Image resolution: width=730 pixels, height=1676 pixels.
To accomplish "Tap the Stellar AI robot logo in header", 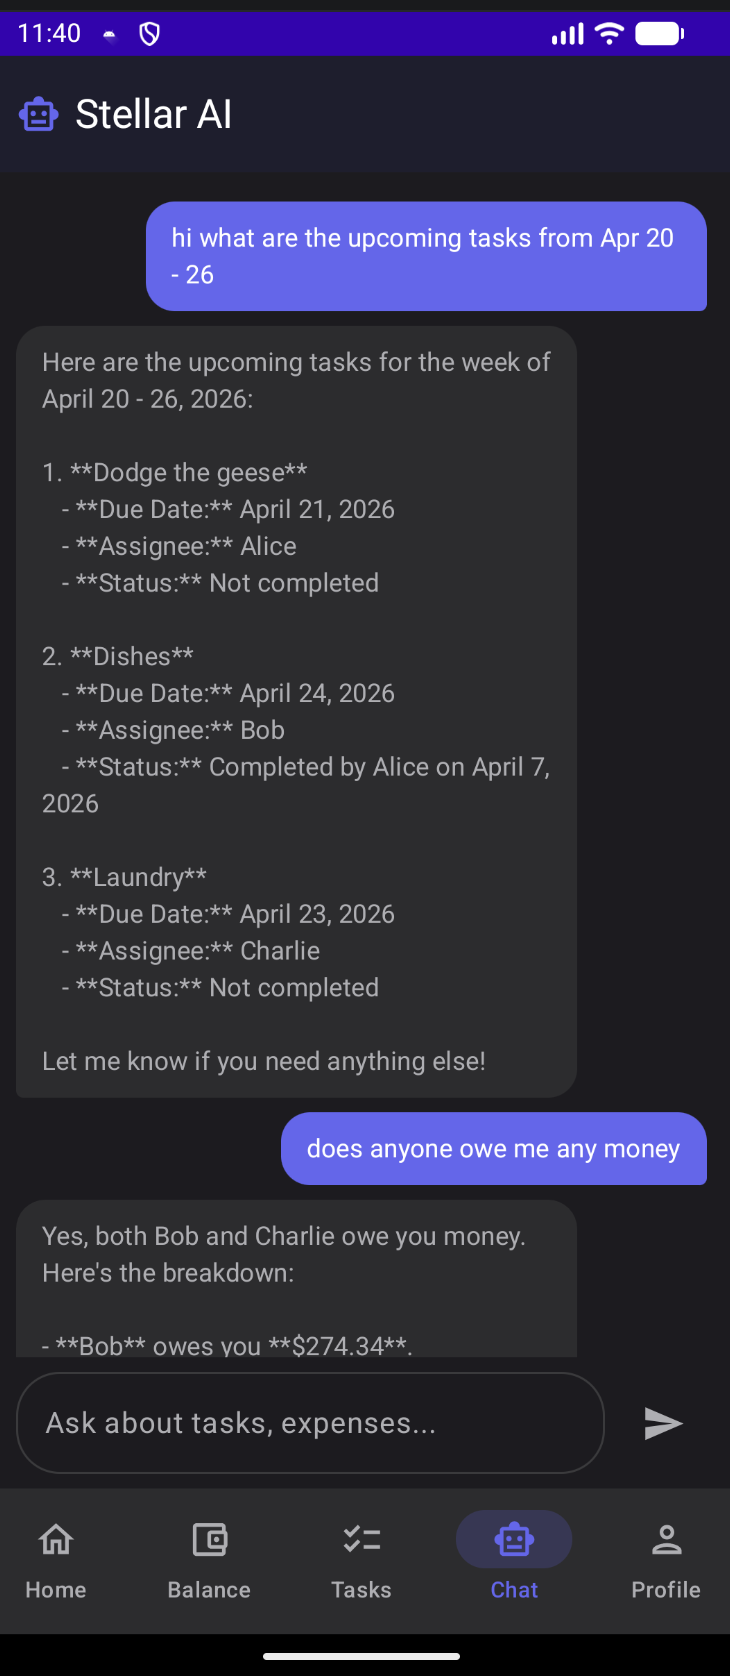I will click(39, 115).
